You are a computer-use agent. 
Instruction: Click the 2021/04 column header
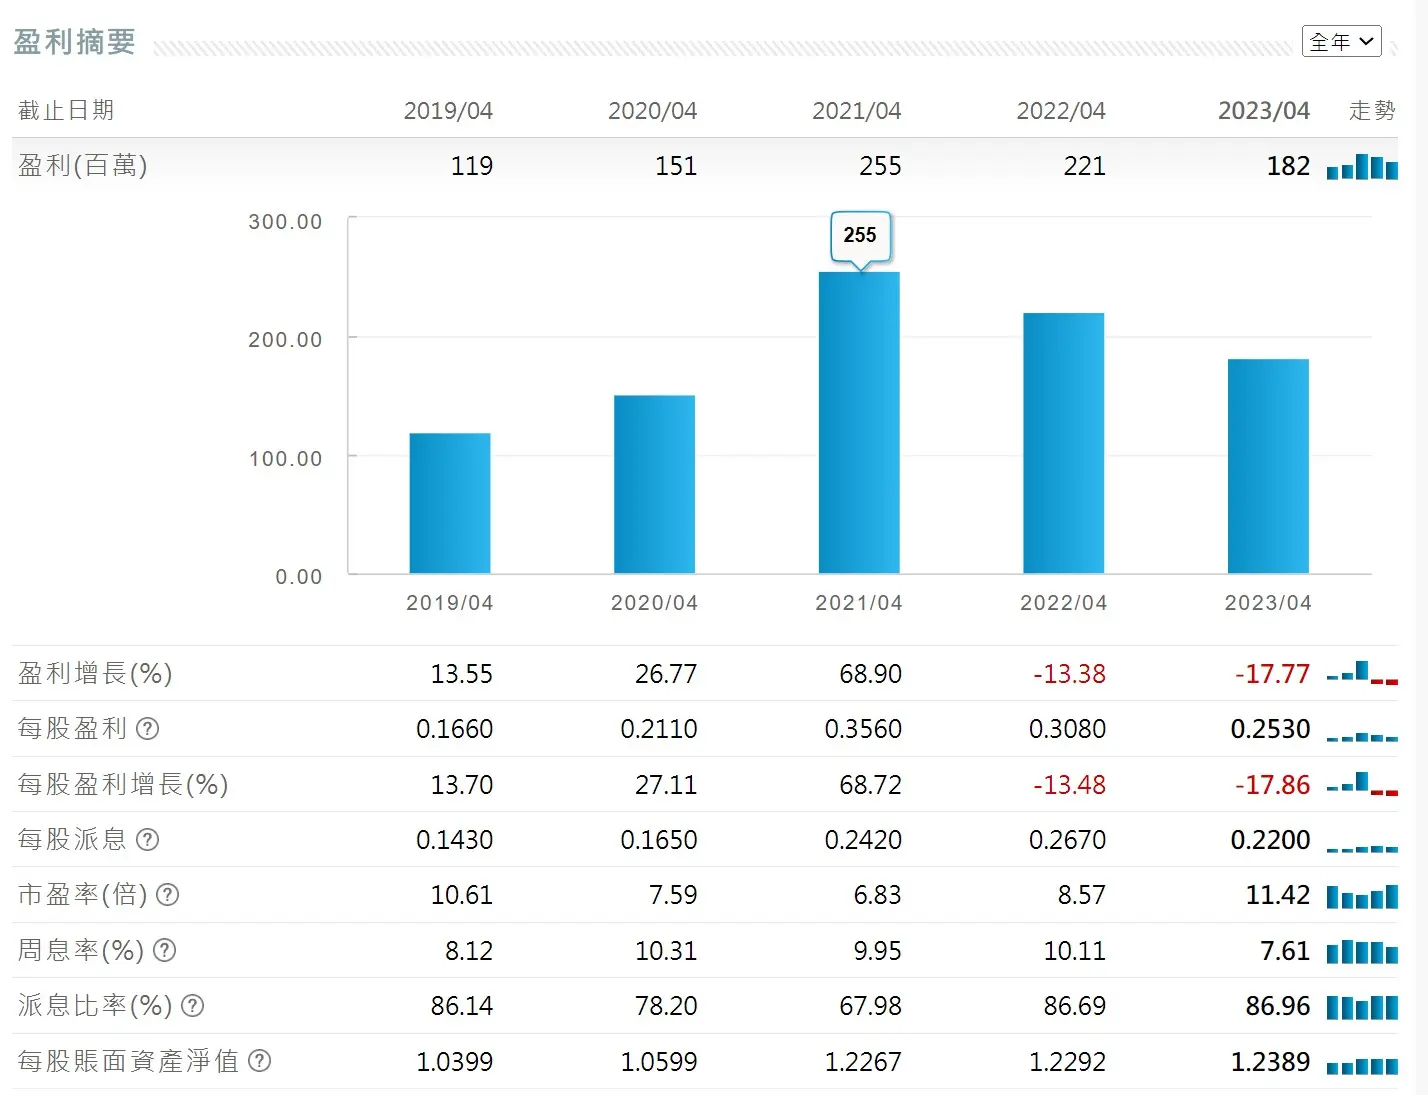(x=857, y=110)
